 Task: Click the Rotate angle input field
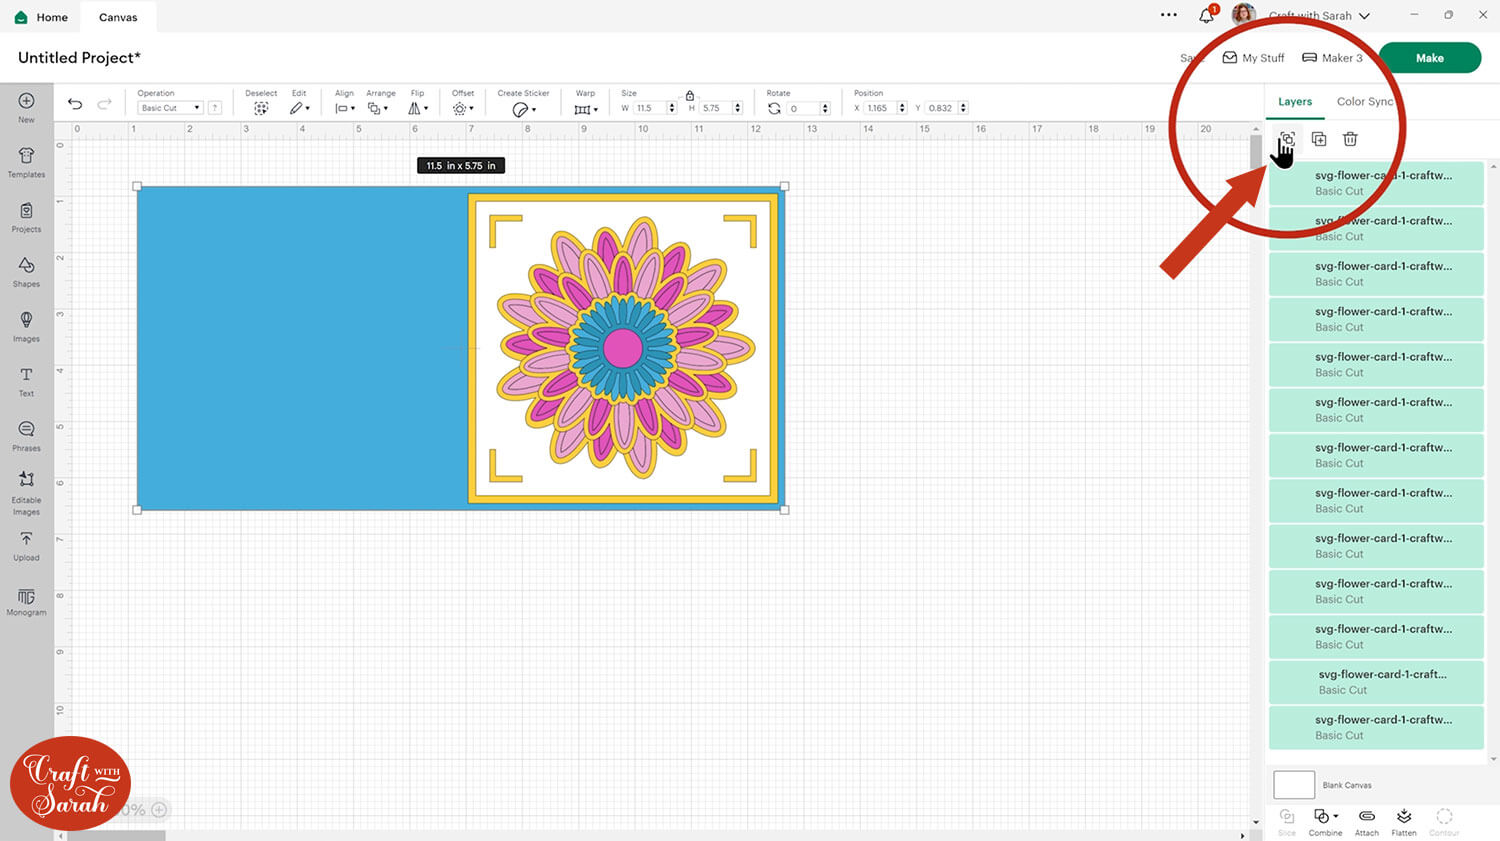tap(802, 108)
